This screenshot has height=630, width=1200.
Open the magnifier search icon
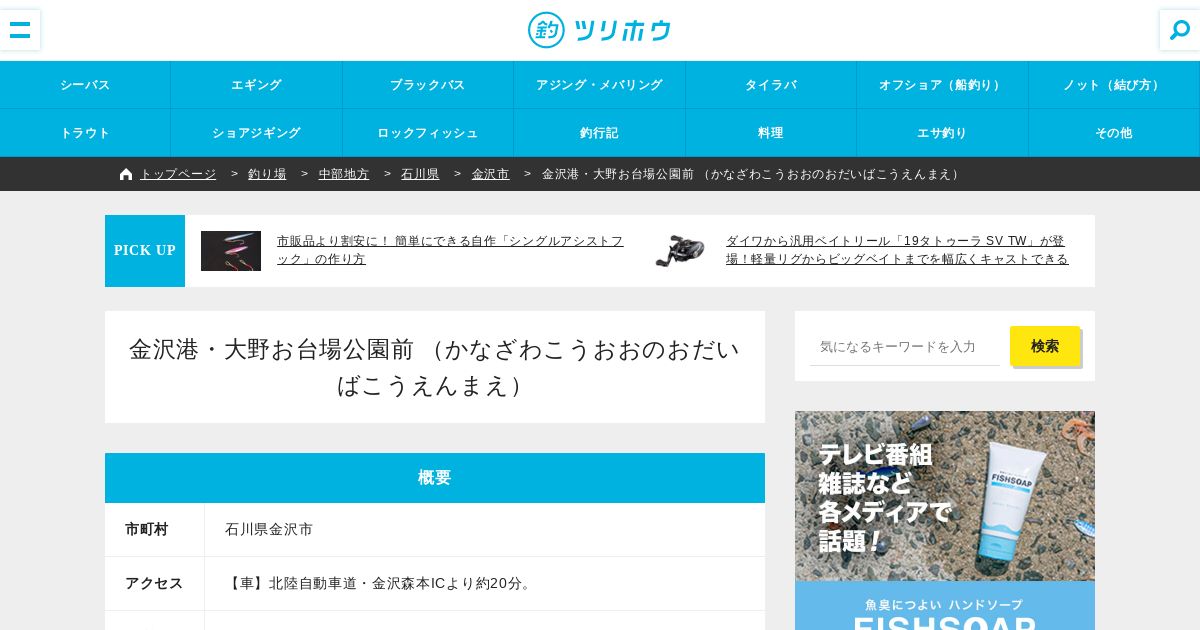tap(1180, 30)
